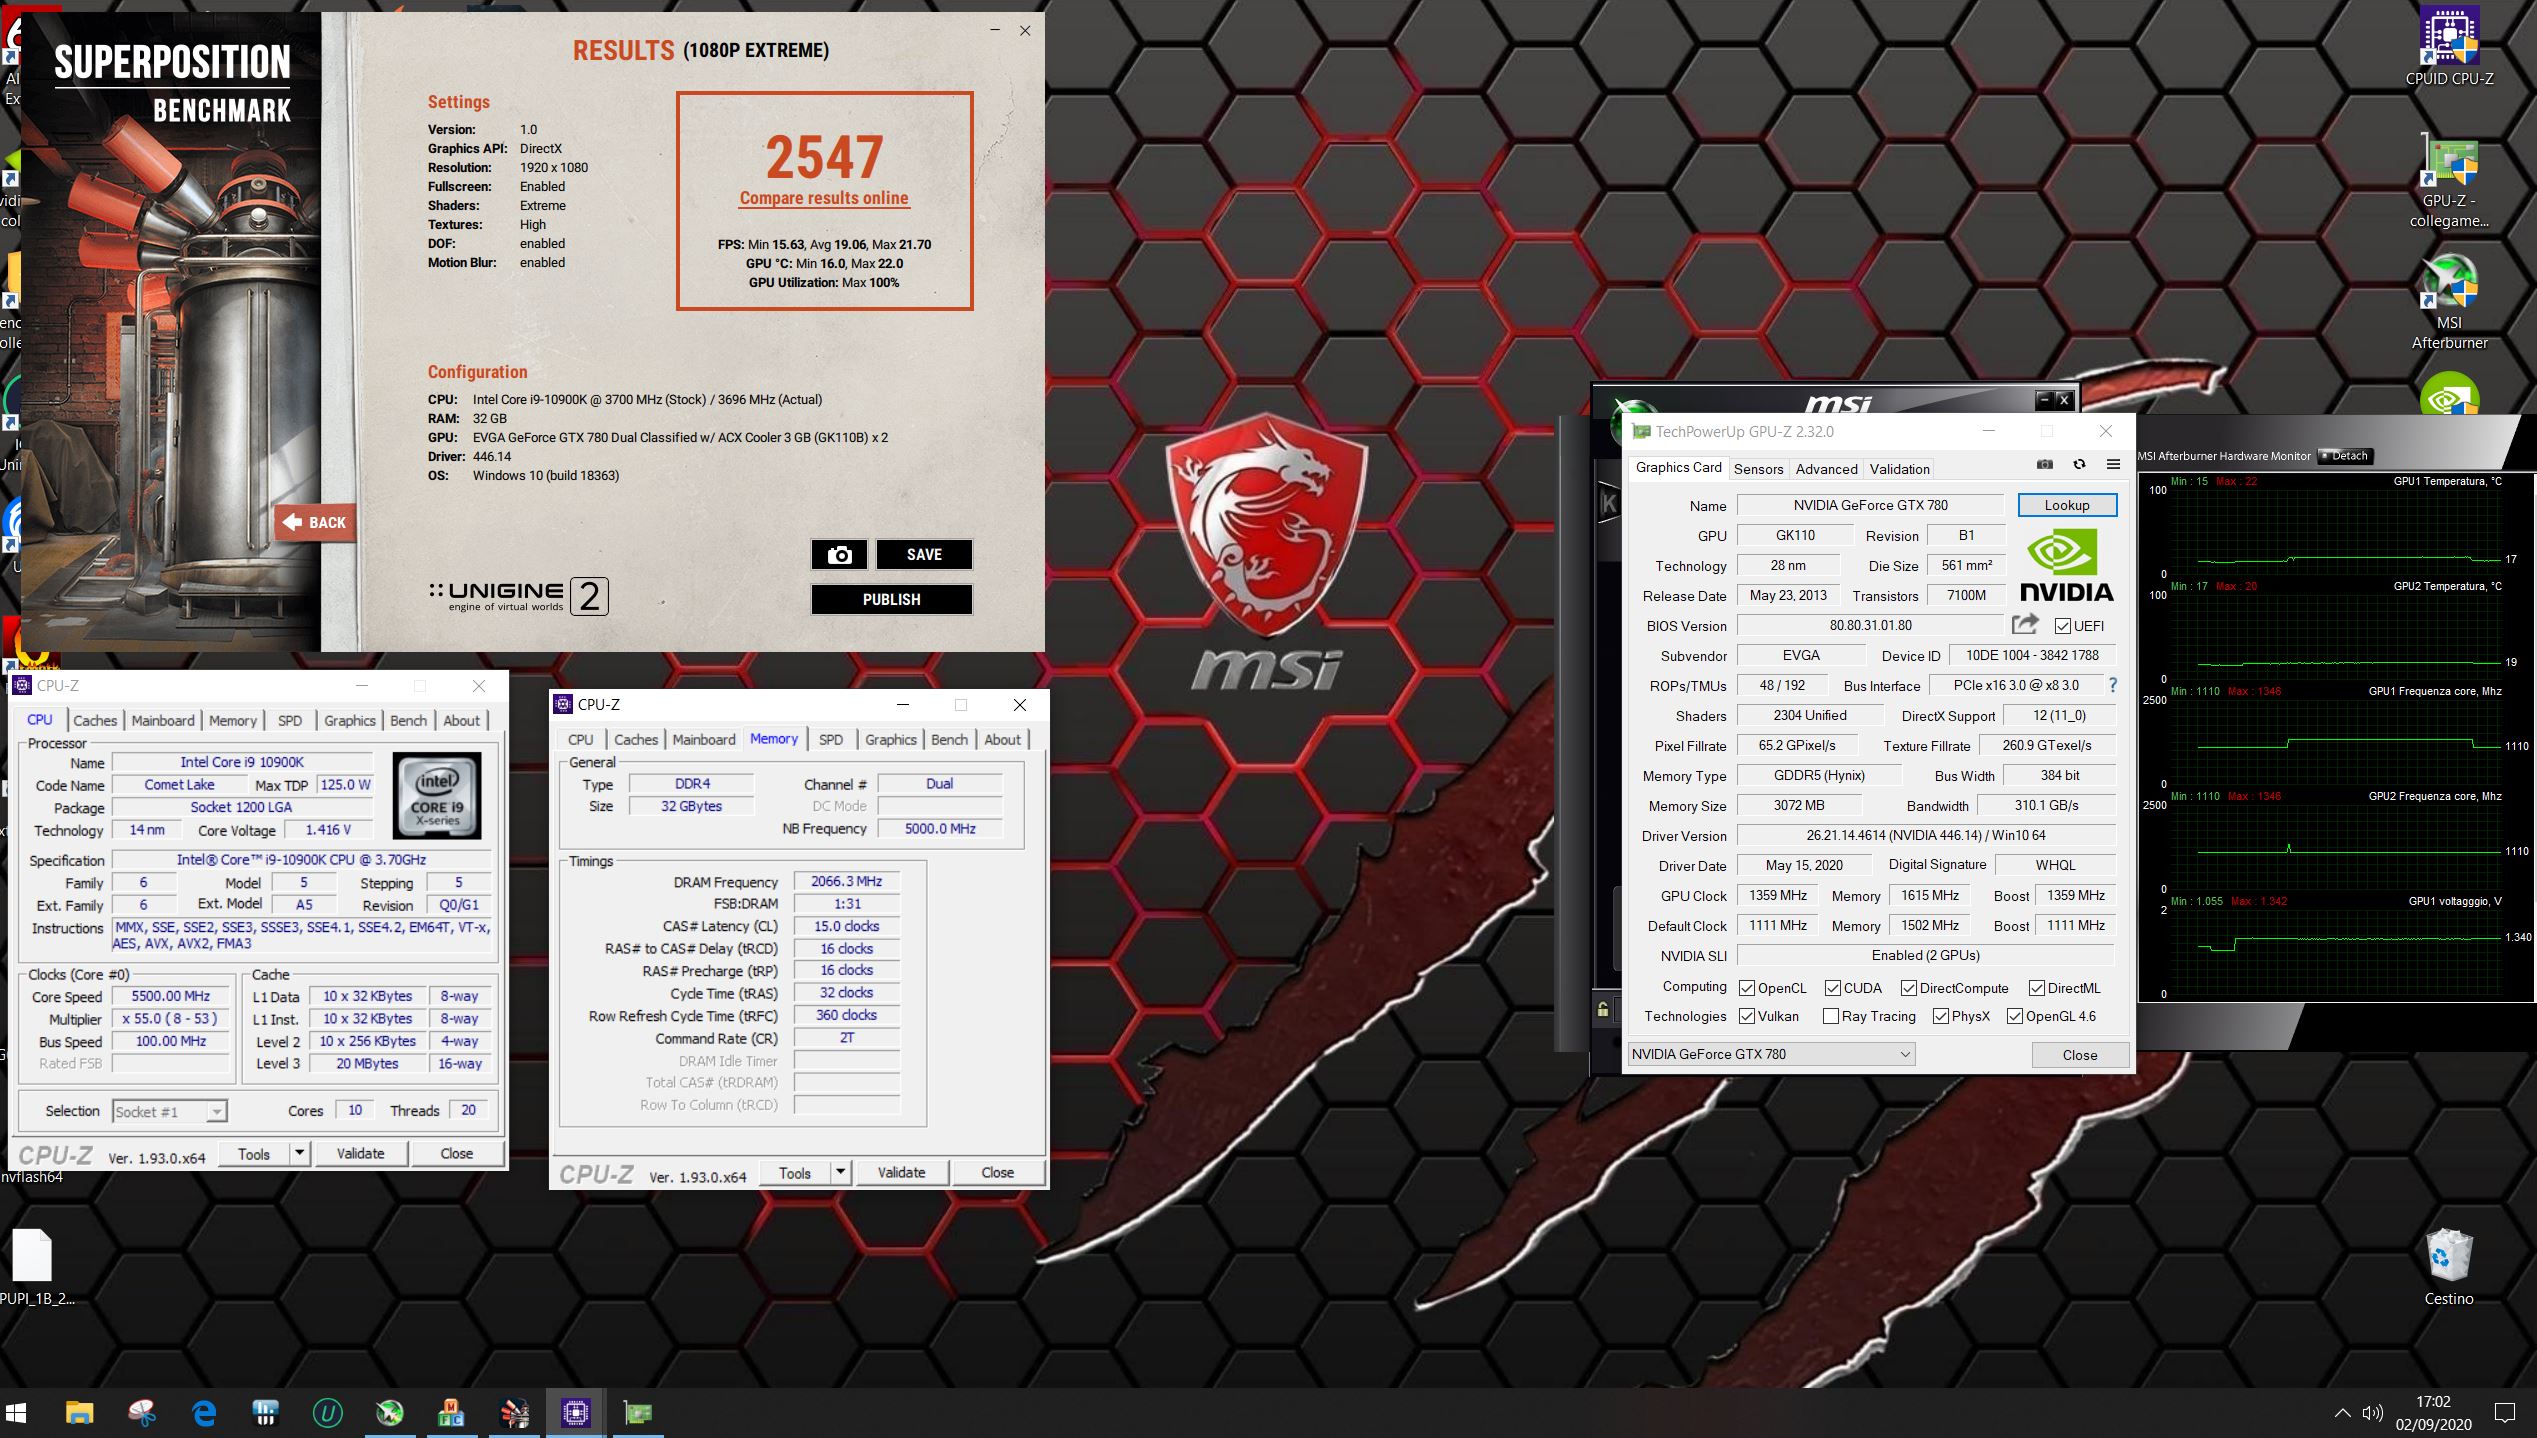Toggle the CUDA checkbox
Viewport: 2537px width, 1438px height.
pos(1832,988)
